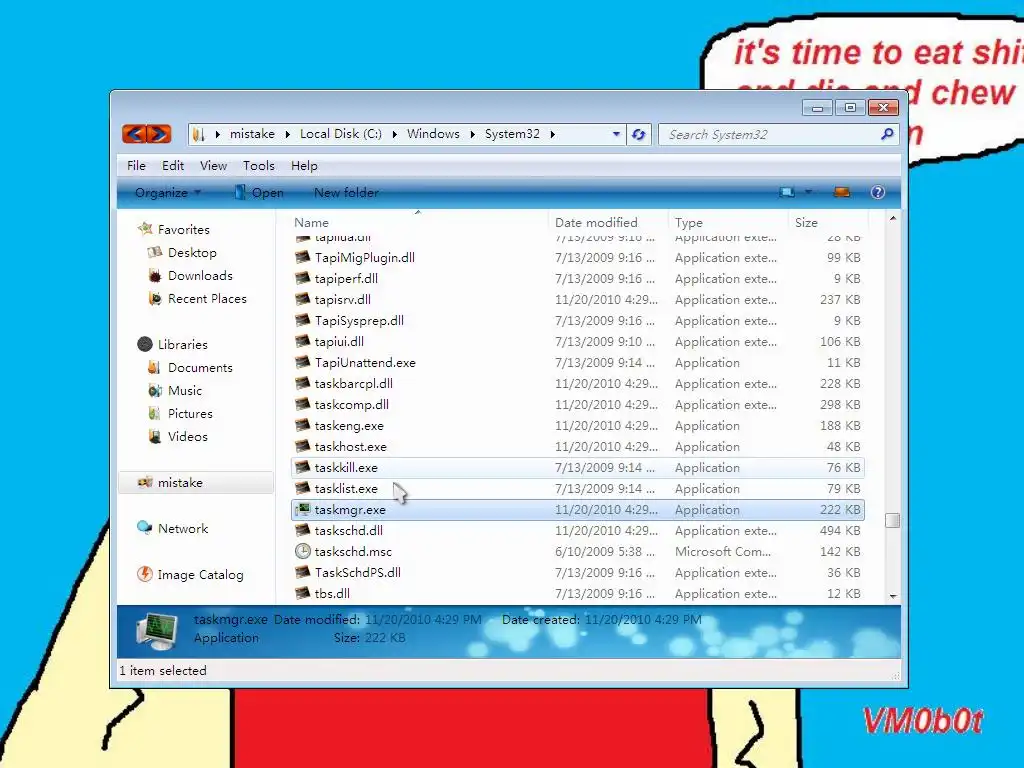1024x768 pixels.
Task: Toggle the preview pane icon
Action: [x=842, y=192]
